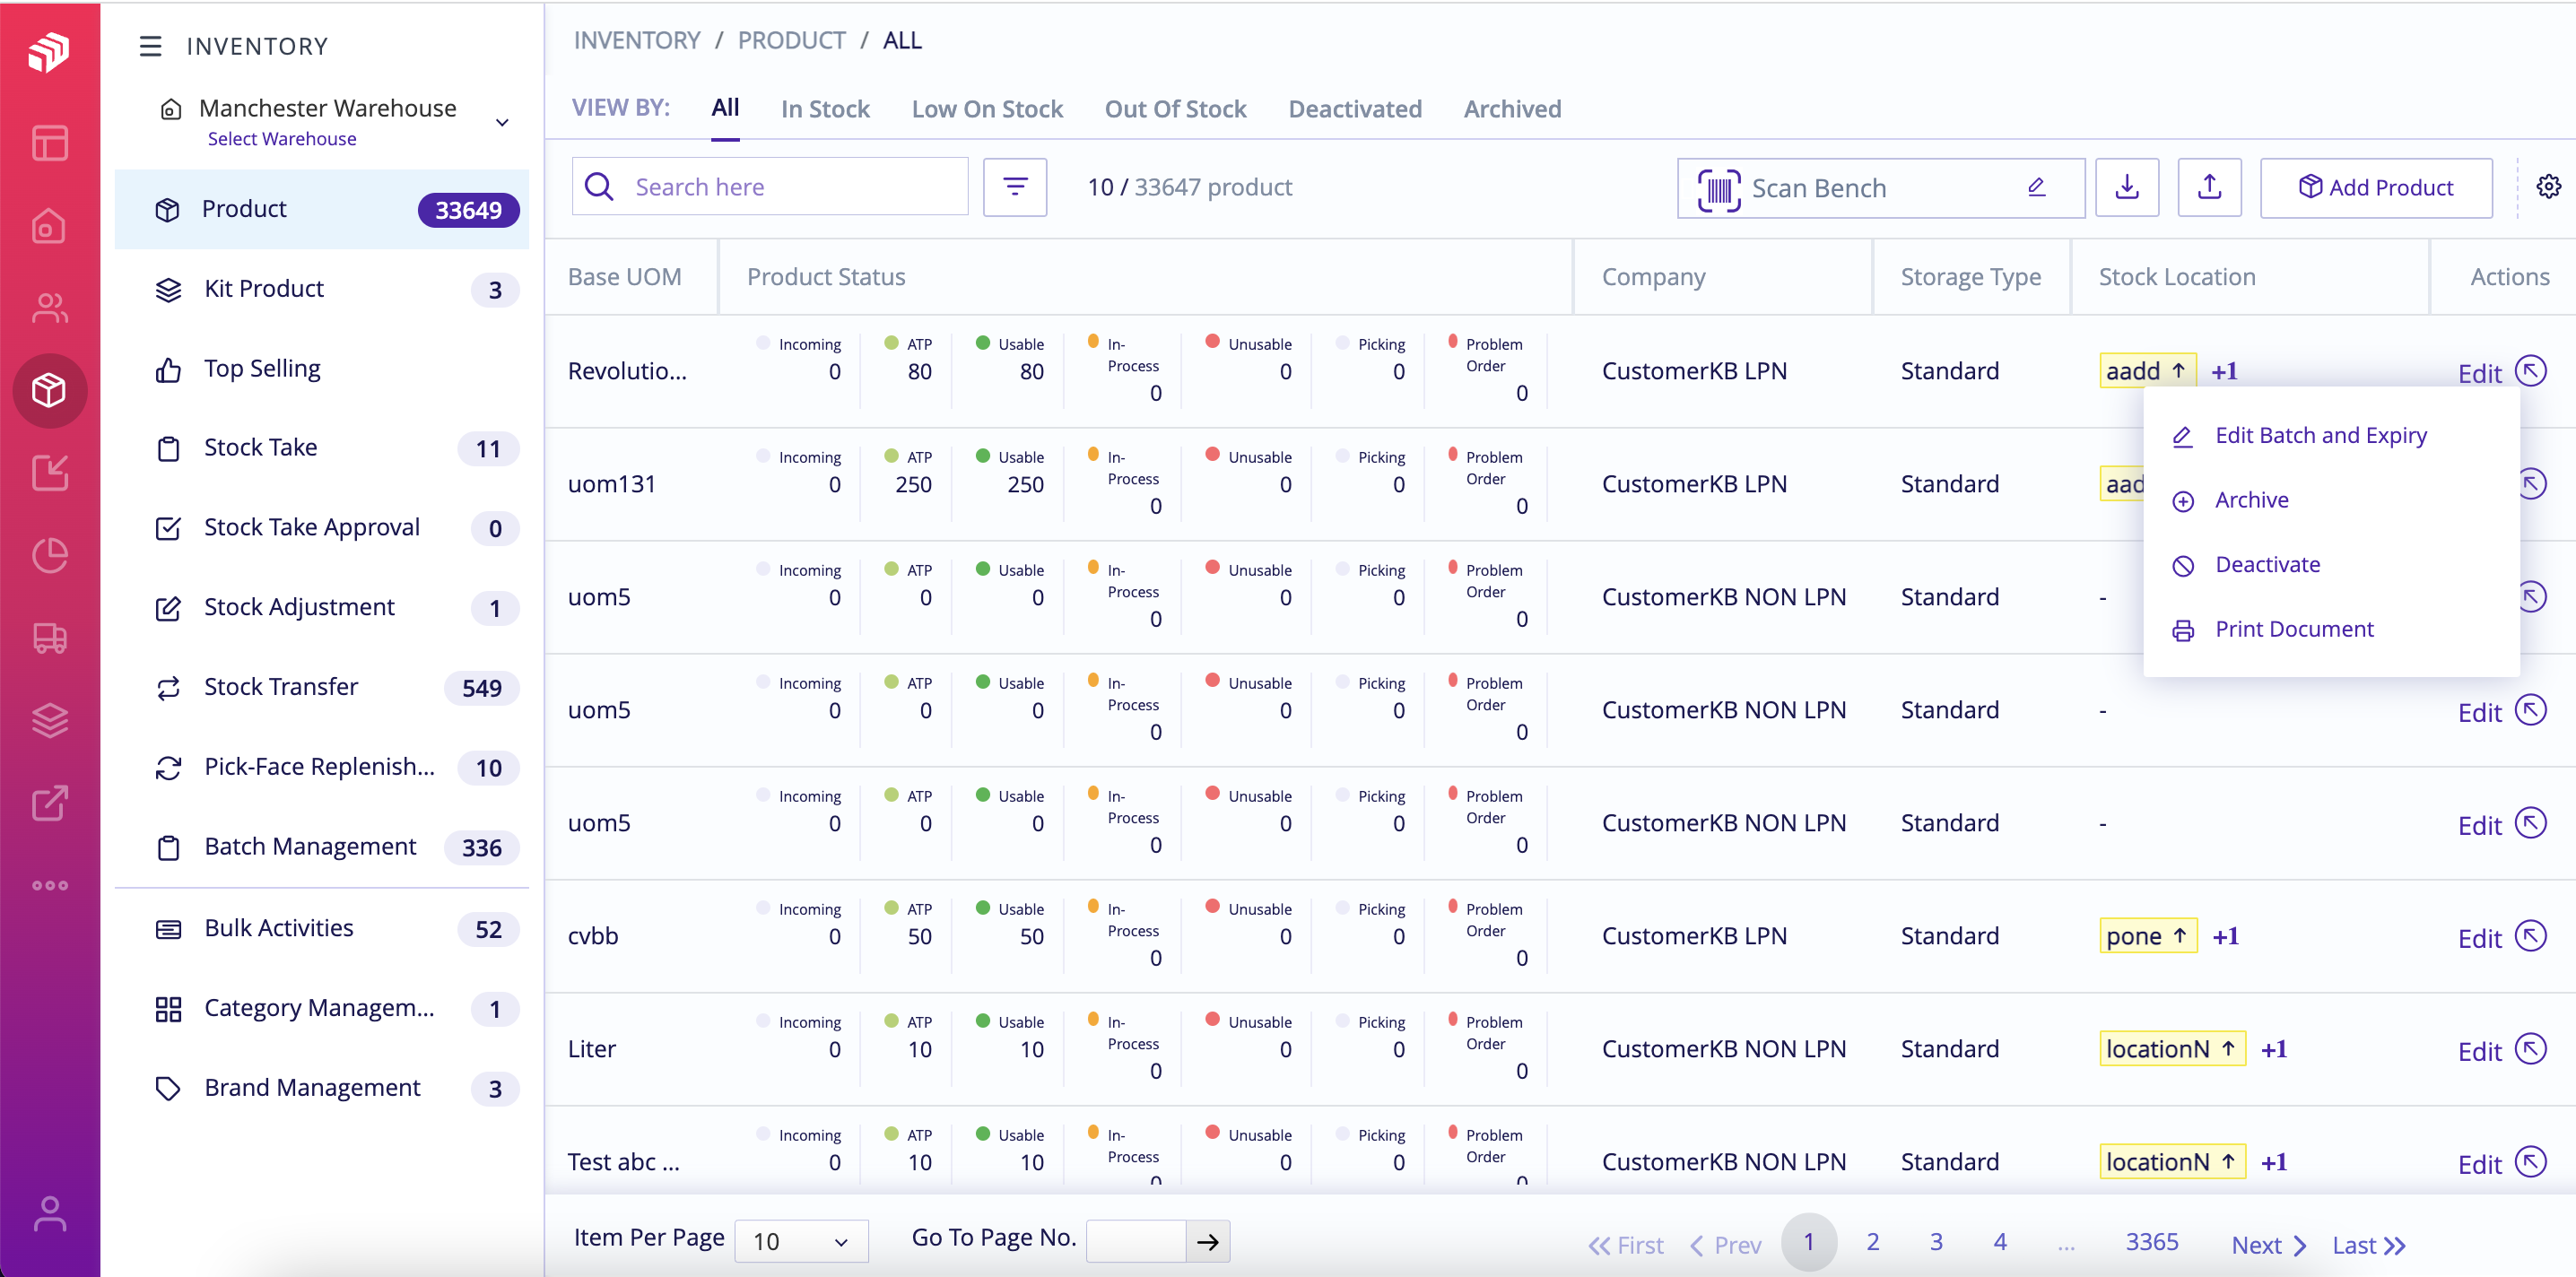
Task: Switch to the Low On Stock tab
Action: 986,109
